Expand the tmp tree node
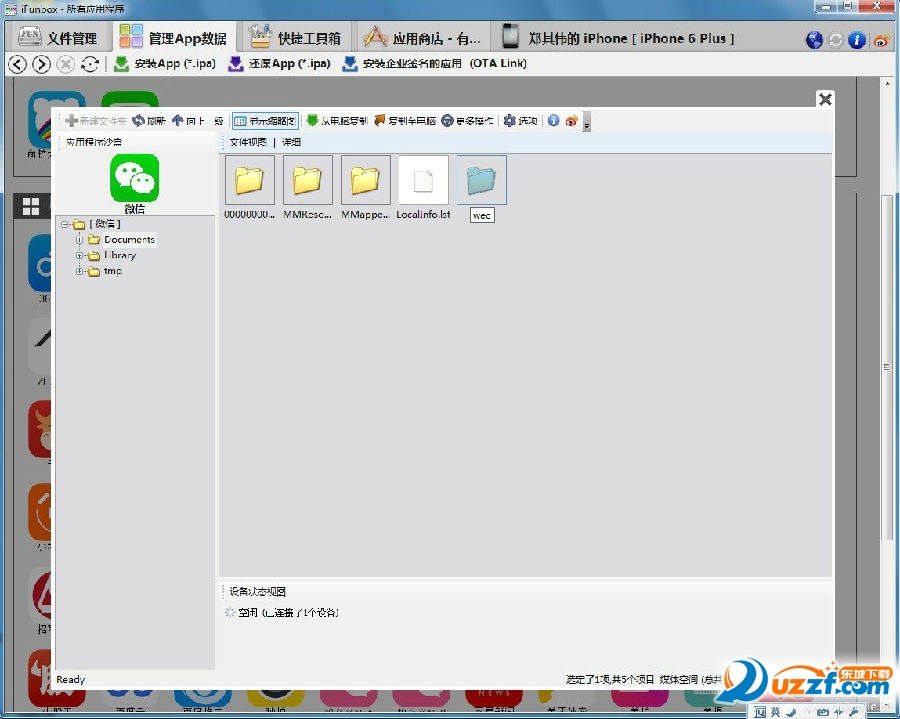900x719 pixels. pyautogui.click(x=79, y=271)
